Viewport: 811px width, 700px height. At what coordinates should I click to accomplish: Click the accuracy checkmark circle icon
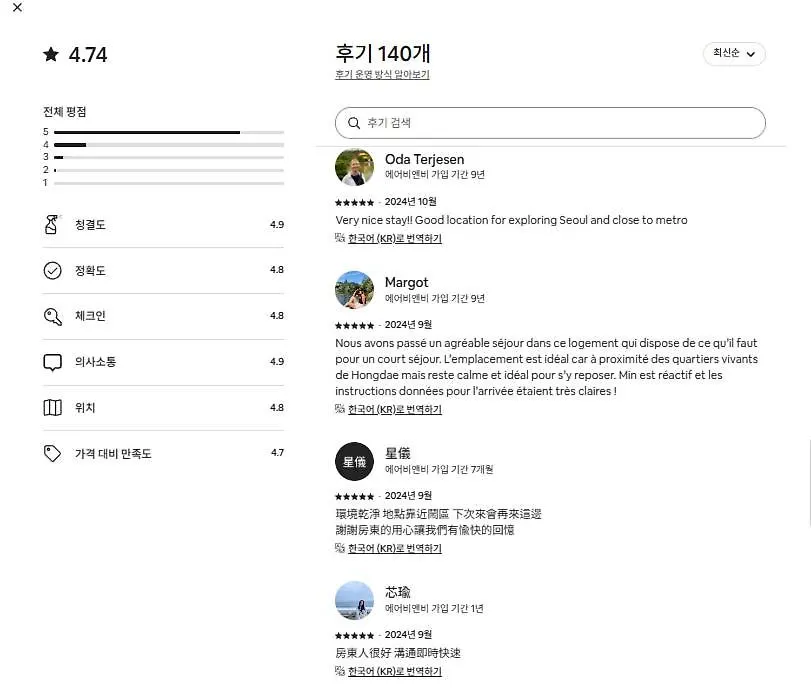pyautogui.click(x=52, y=270)
